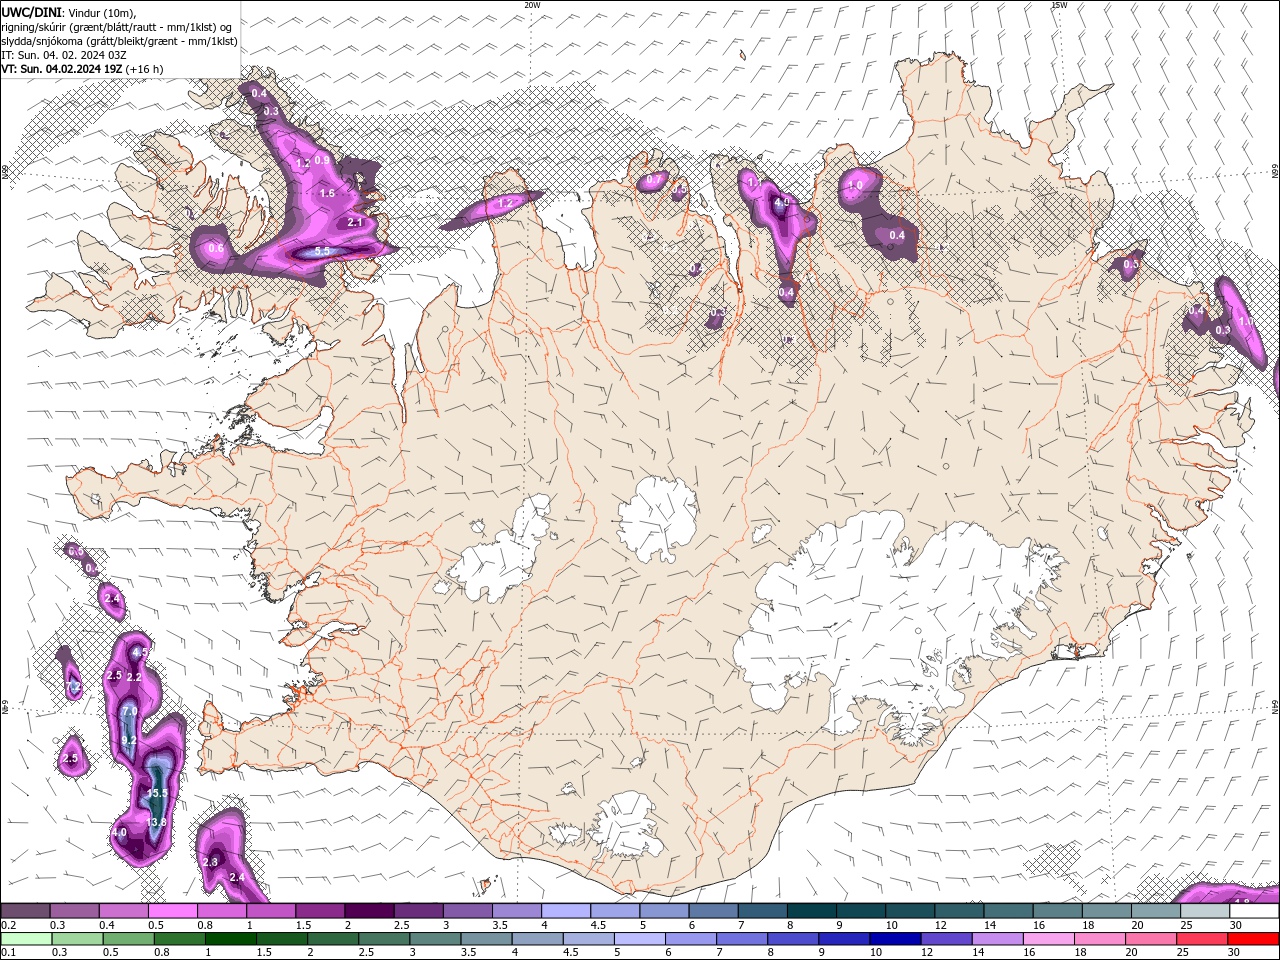Screen dimensions: 1280x960
Task: Select the light pink 16 mm rain swatch
Action: 1049,939
